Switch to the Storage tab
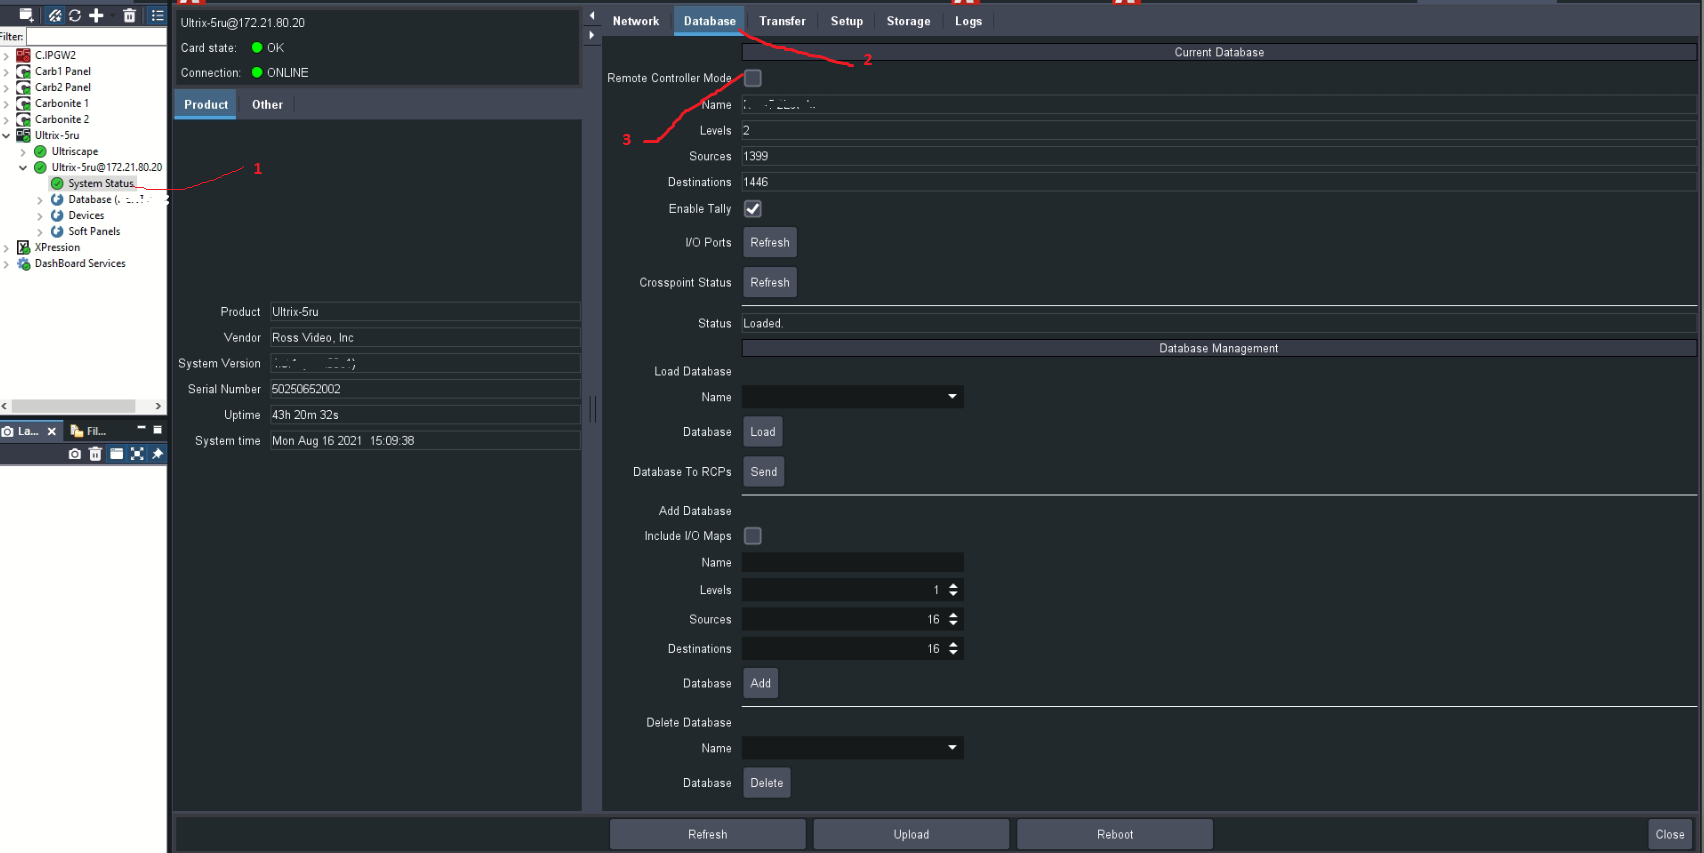1704x853 pixels. pyautogui.click(x=908, y=21)
